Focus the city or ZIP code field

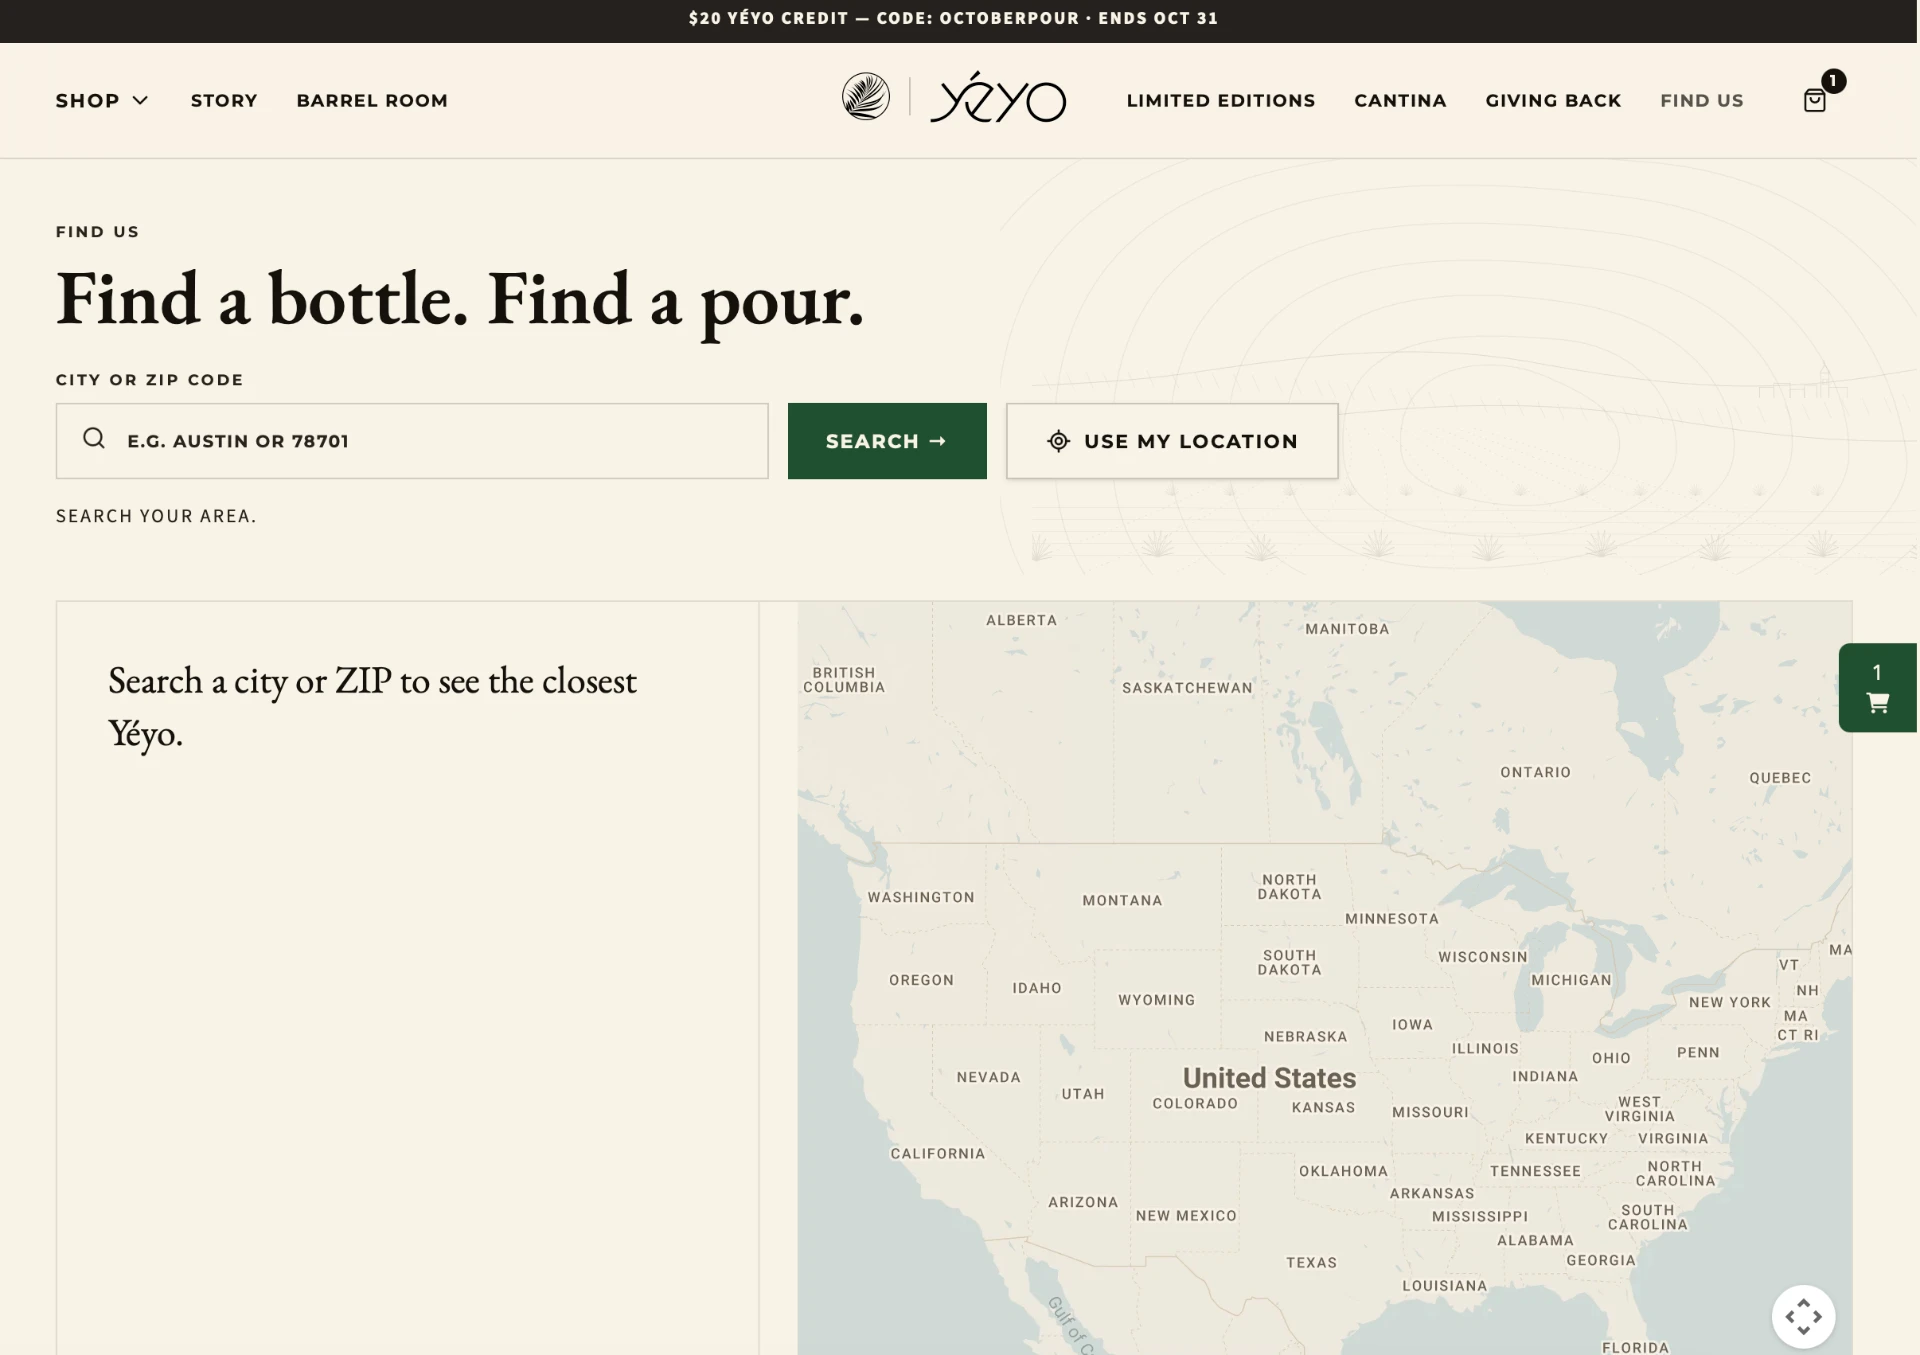412,441
